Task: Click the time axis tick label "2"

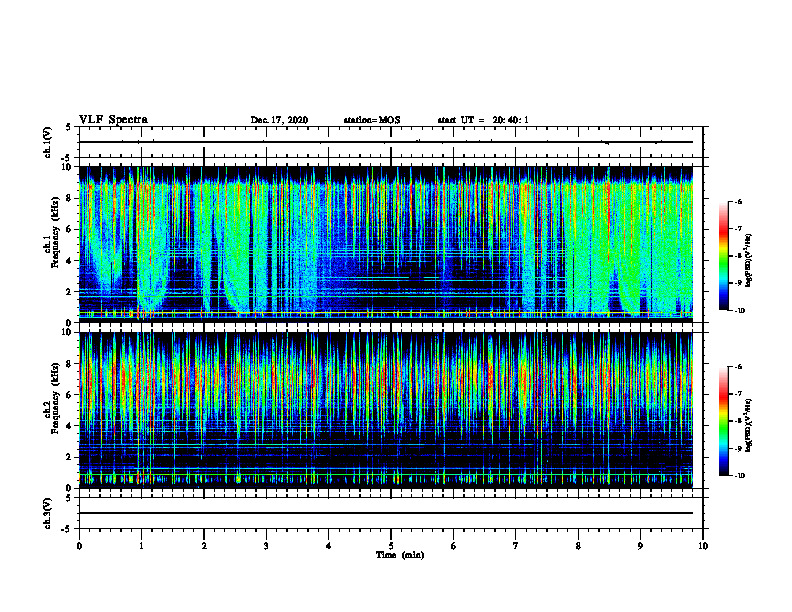Action: 204,546
